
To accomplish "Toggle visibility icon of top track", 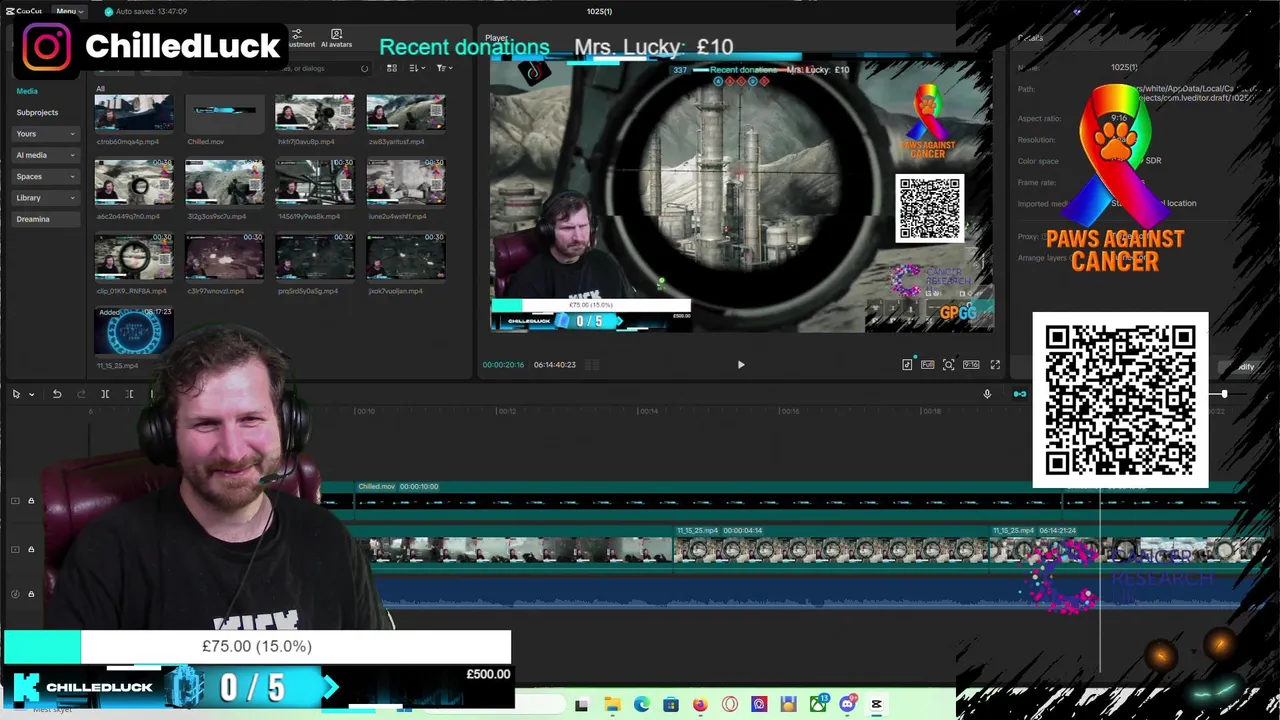I will click(15, 501).
